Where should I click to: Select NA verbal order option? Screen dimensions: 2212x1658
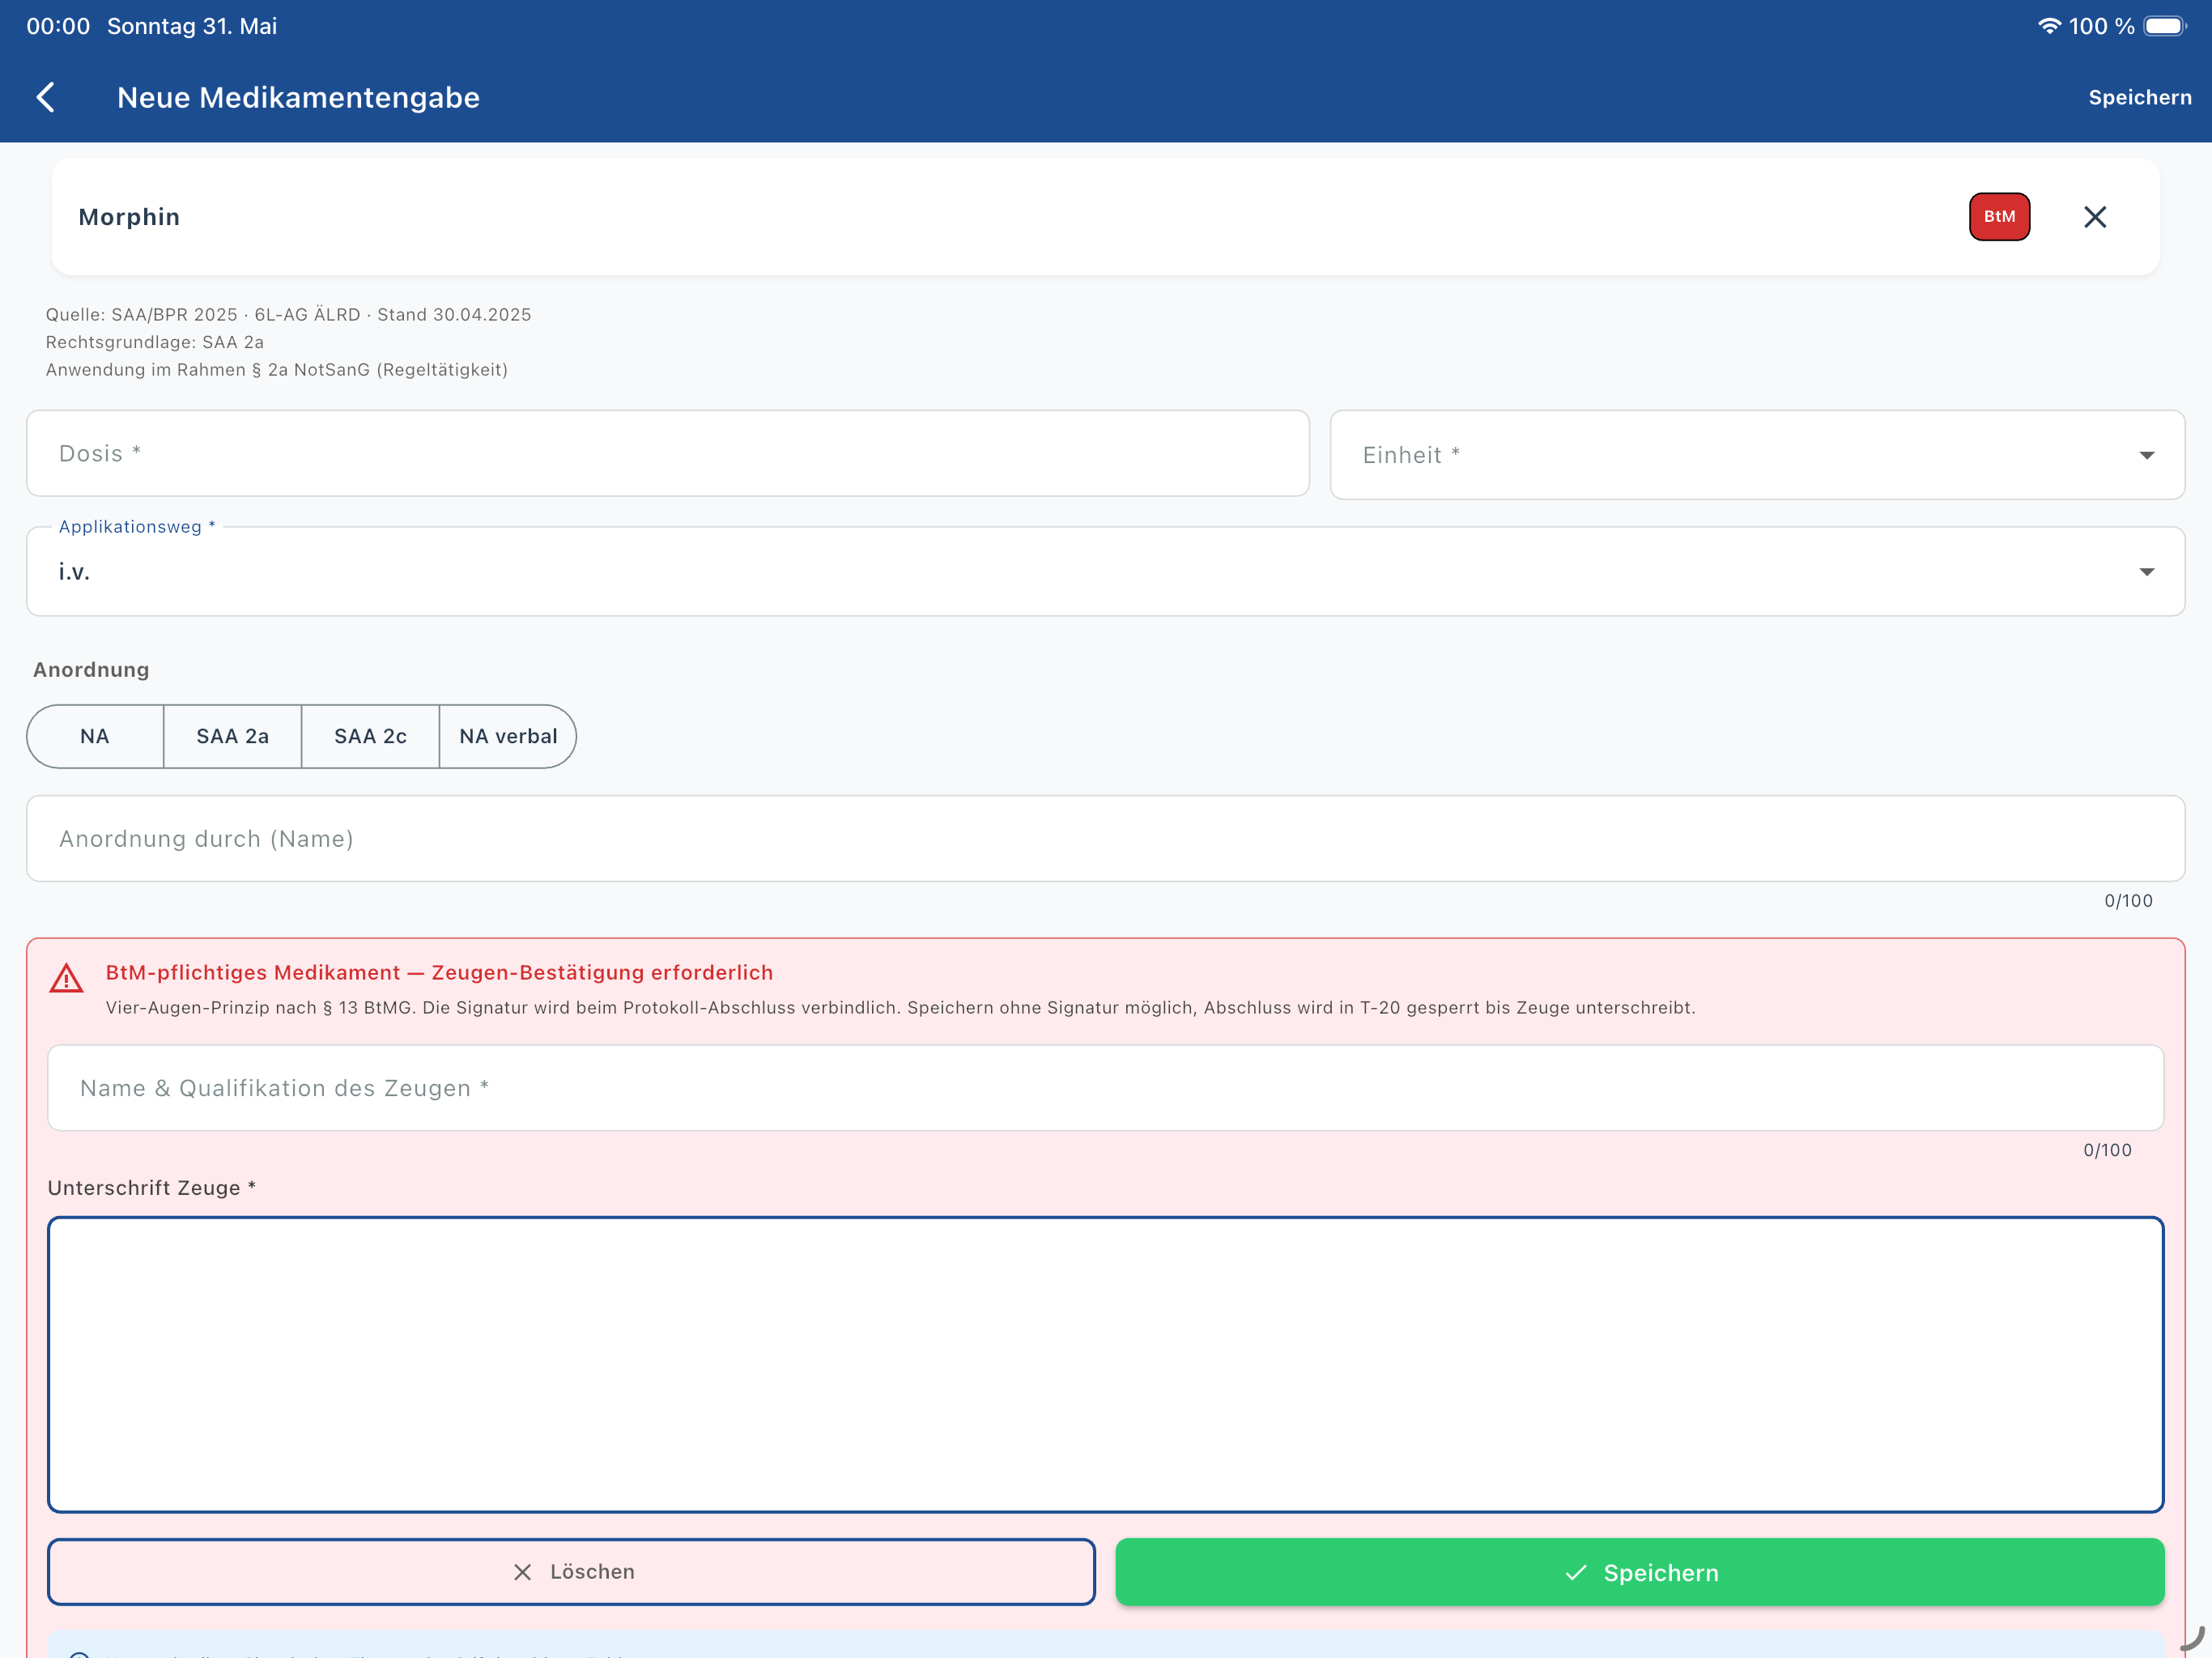(x=508, y=736)
